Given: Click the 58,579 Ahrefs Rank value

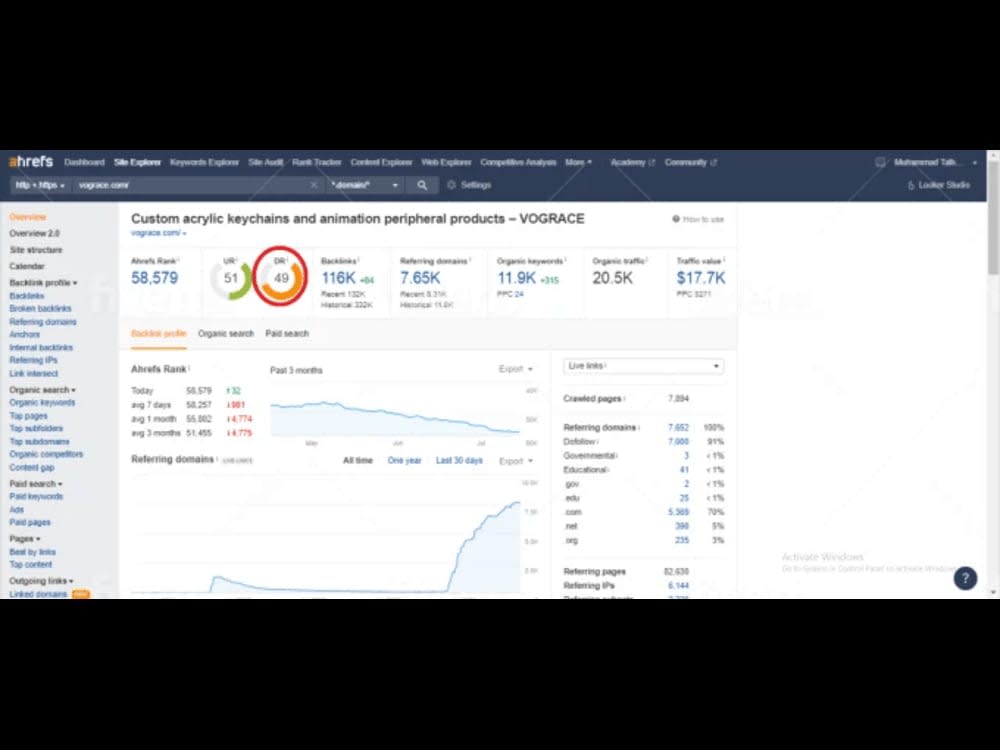Looking at the screenshot, I should 154,278.
